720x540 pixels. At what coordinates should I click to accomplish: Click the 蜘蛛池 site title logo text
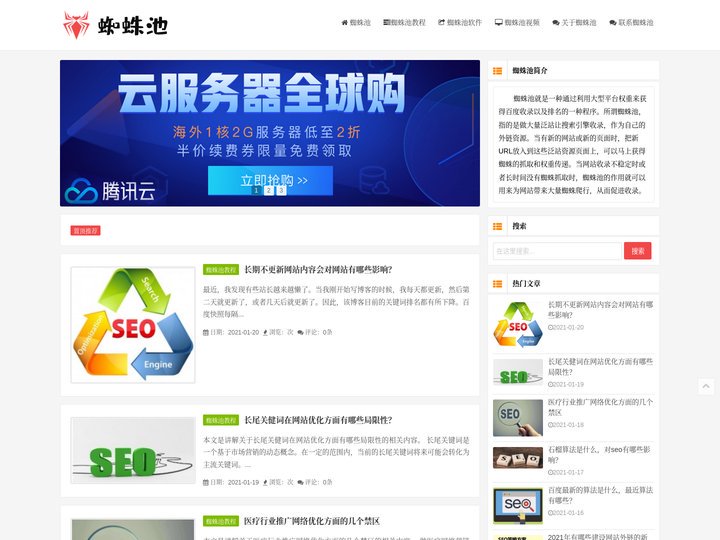[133, 26]
